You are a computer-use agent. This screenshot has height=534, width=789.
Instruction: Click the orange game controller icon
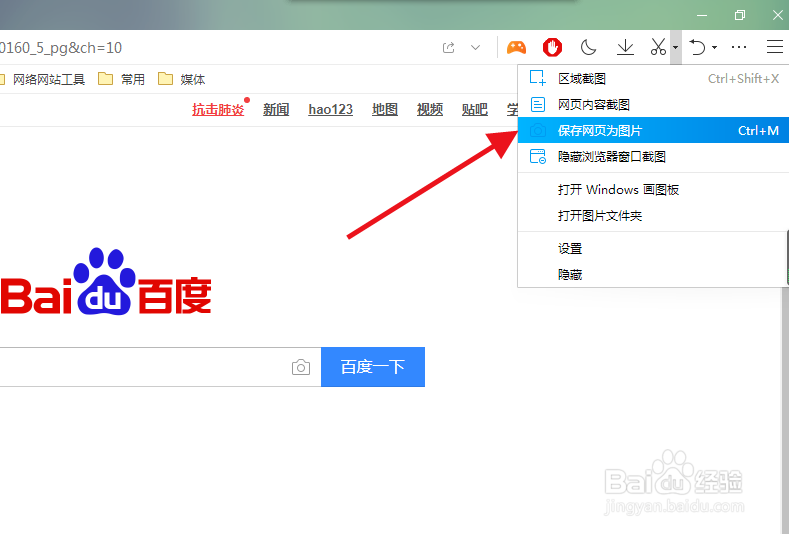coord(516,48)
